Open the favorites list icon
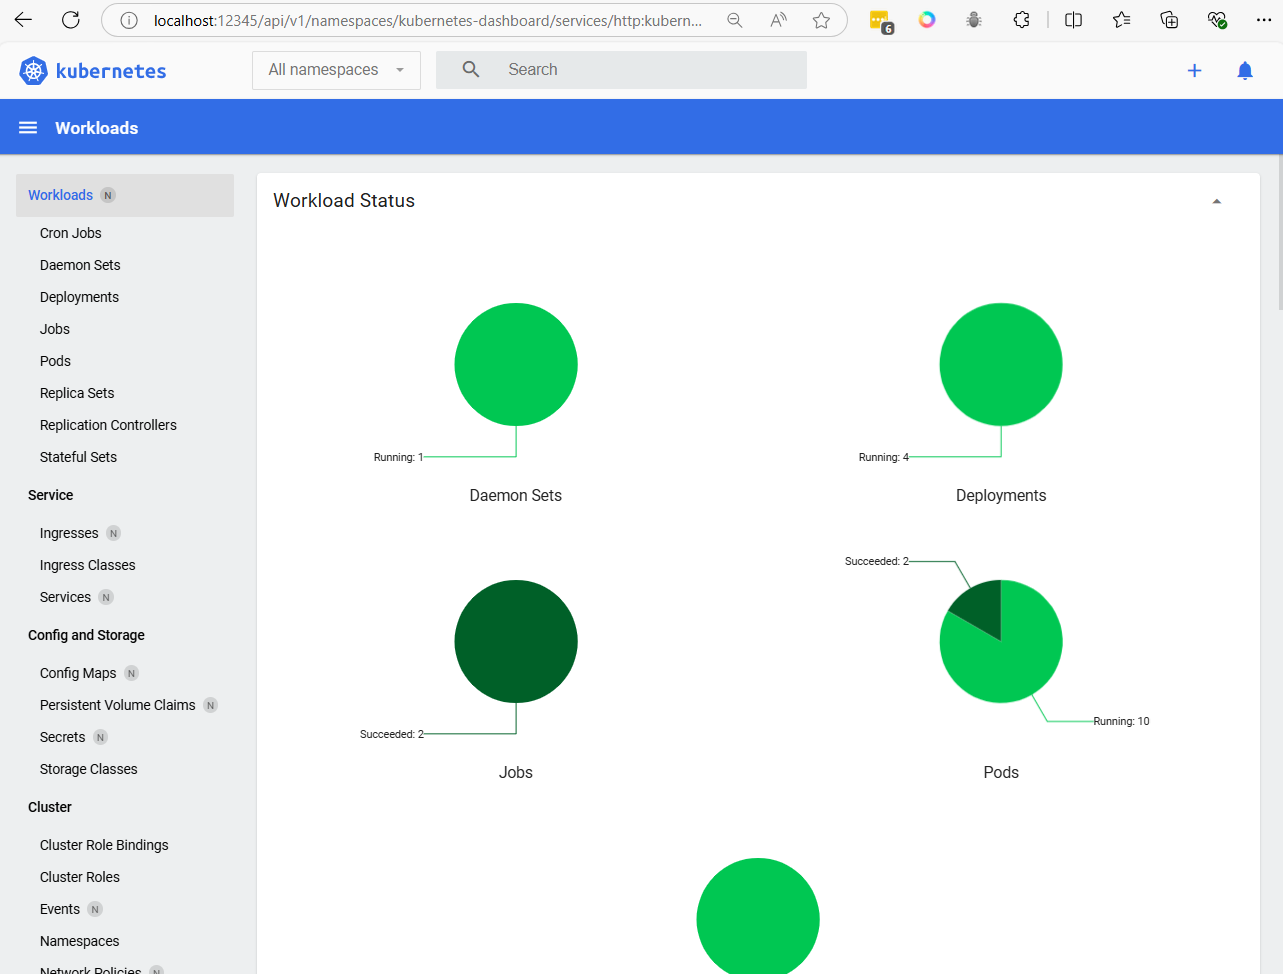1283x974 pixels. point(1121,20)
